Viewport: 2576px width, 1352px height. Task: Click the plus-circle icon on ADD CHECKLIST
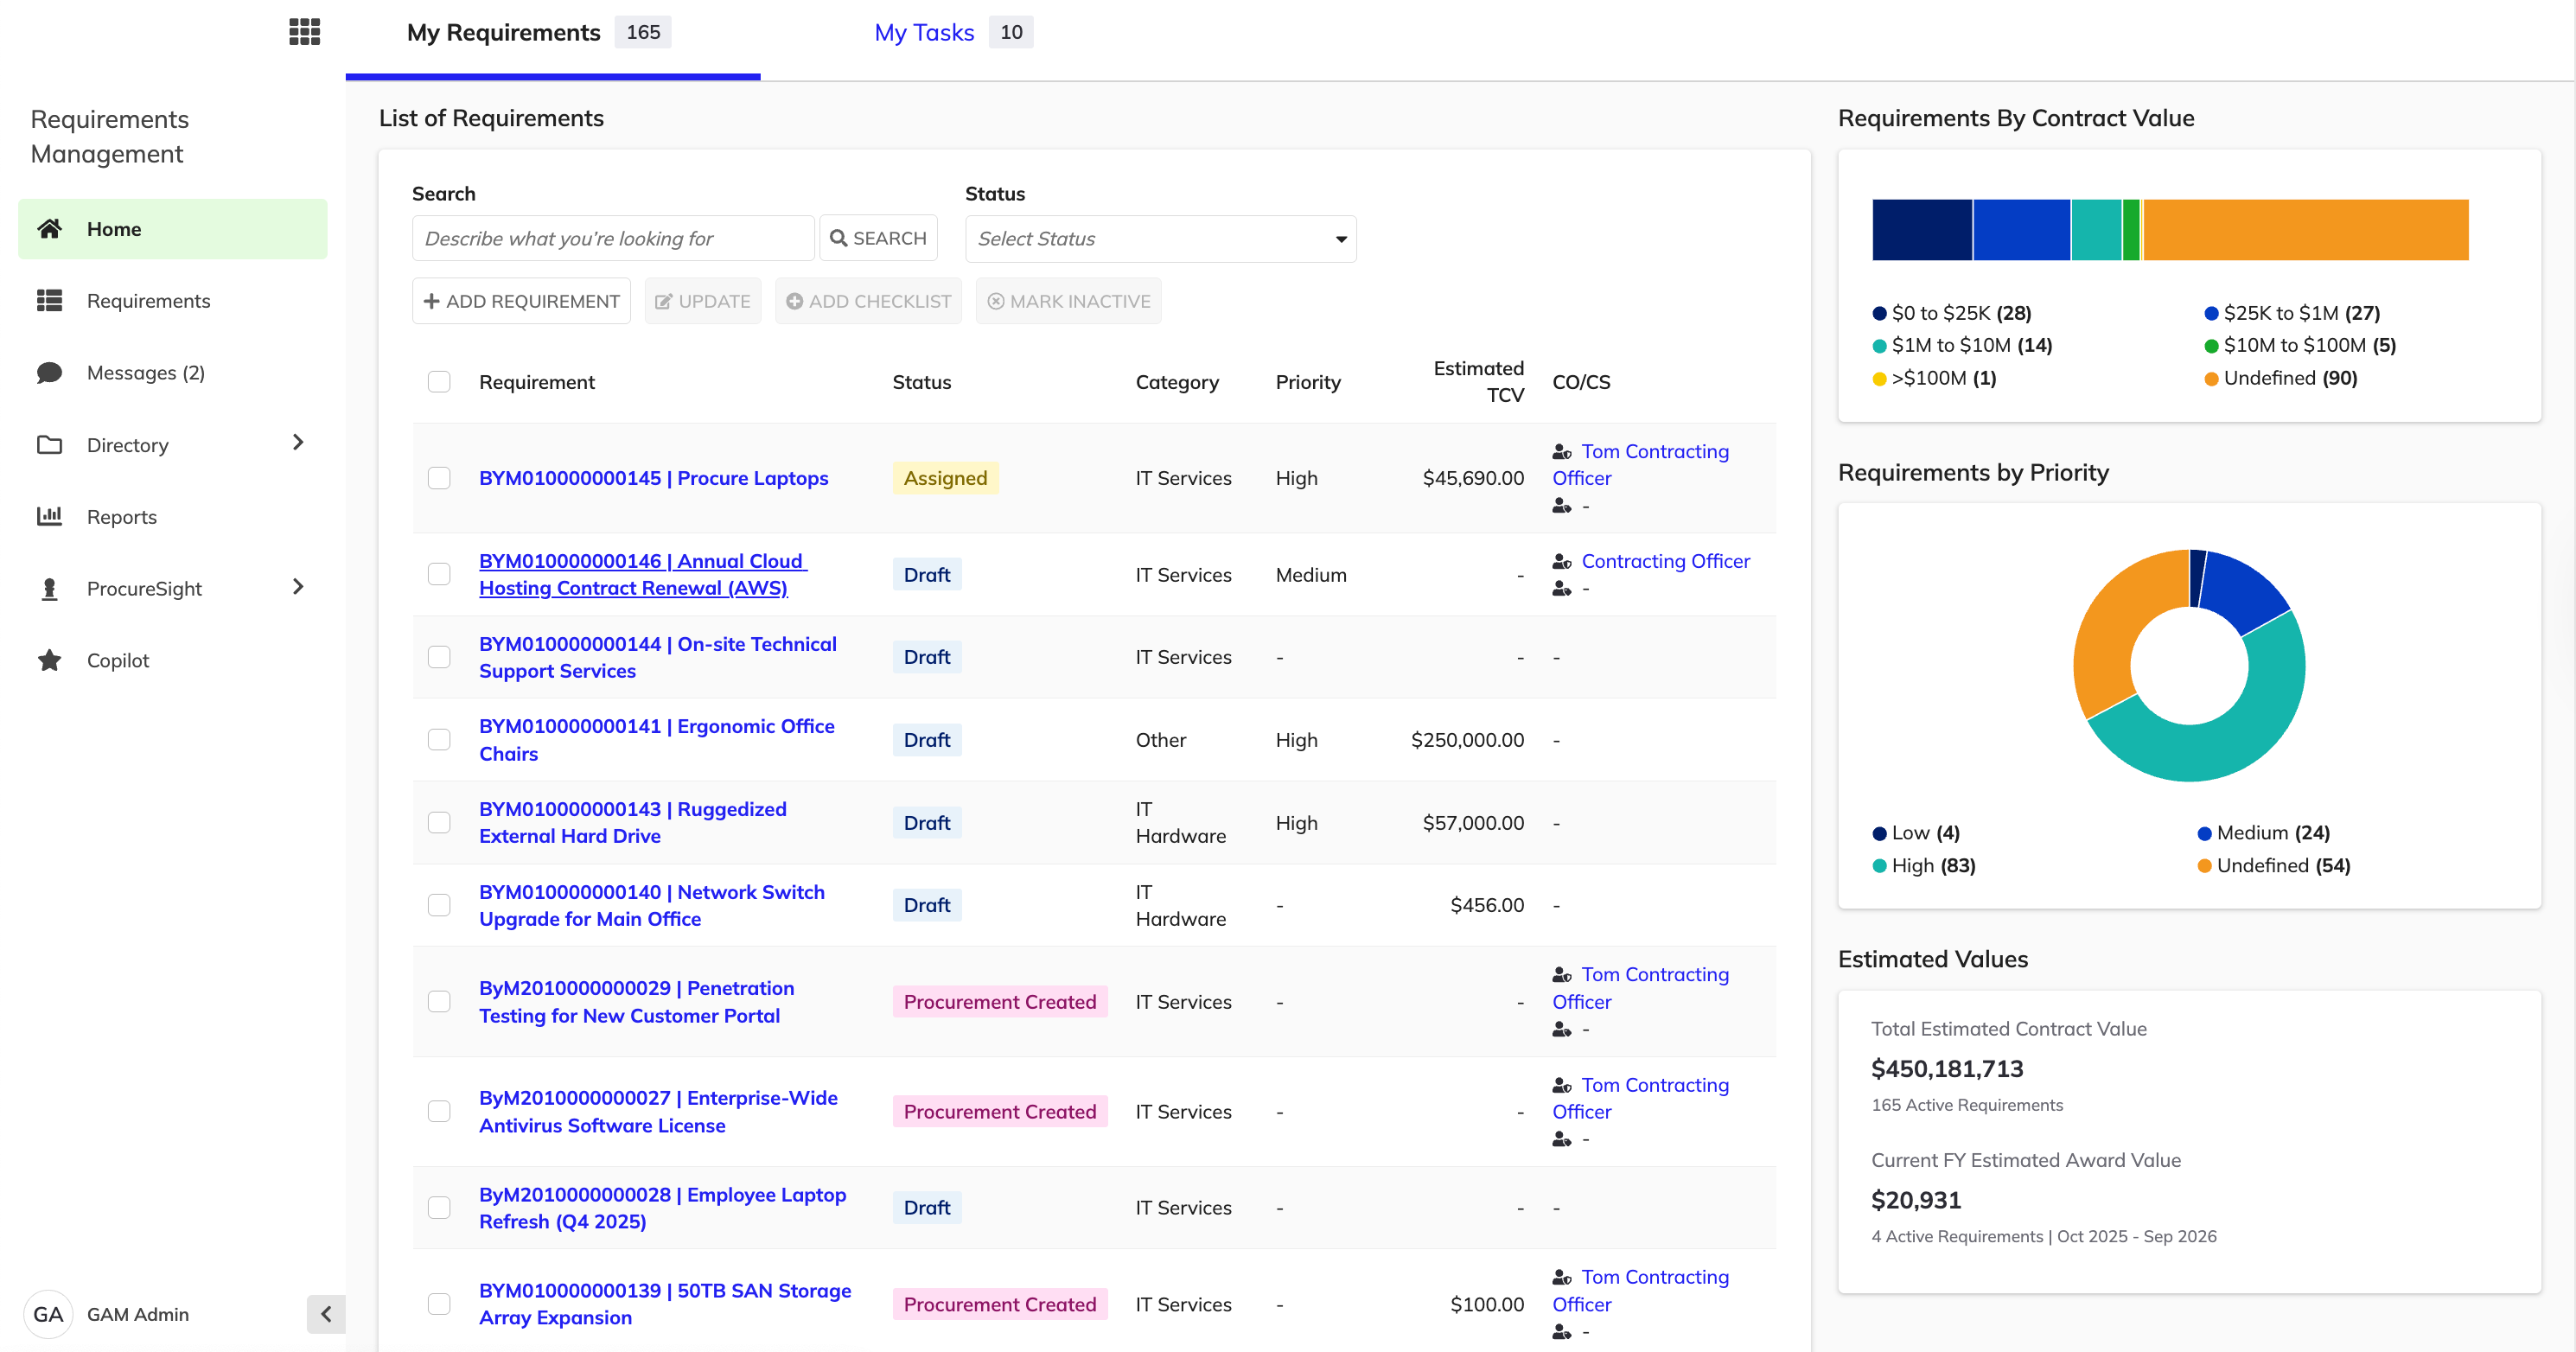click(794, 301)
